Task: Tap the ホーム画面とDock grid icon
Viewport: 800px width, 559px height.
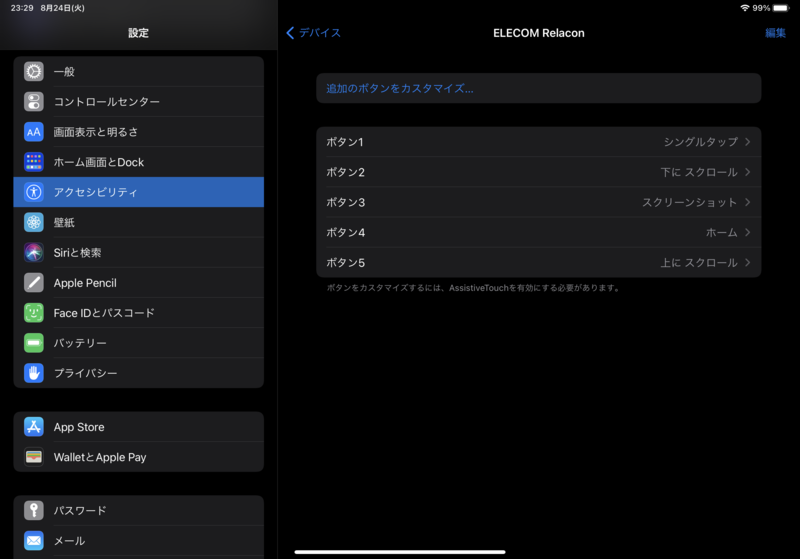Action: coord(34,162)
